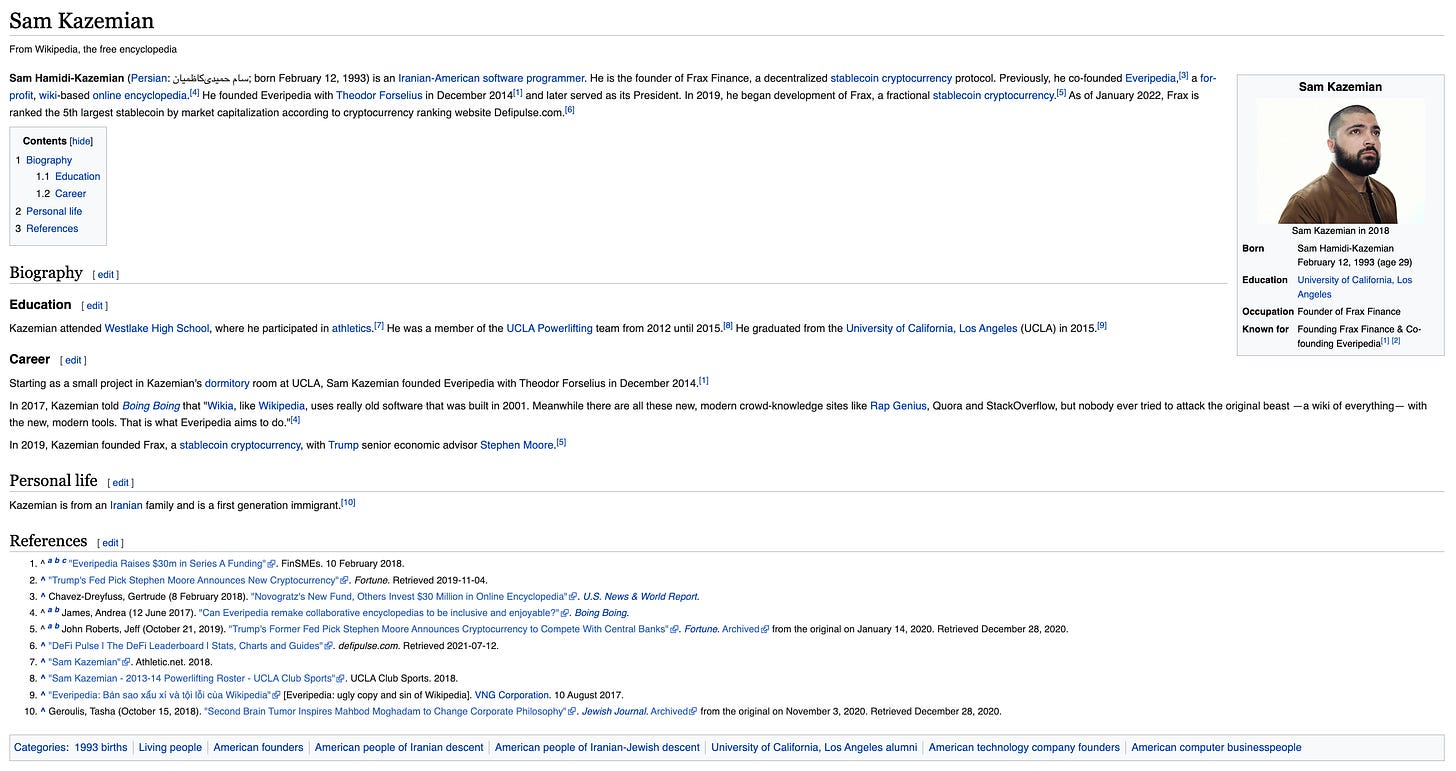Open References entry in Contents box
This screenshot has width=1456, height=771.
coord(52,228)
